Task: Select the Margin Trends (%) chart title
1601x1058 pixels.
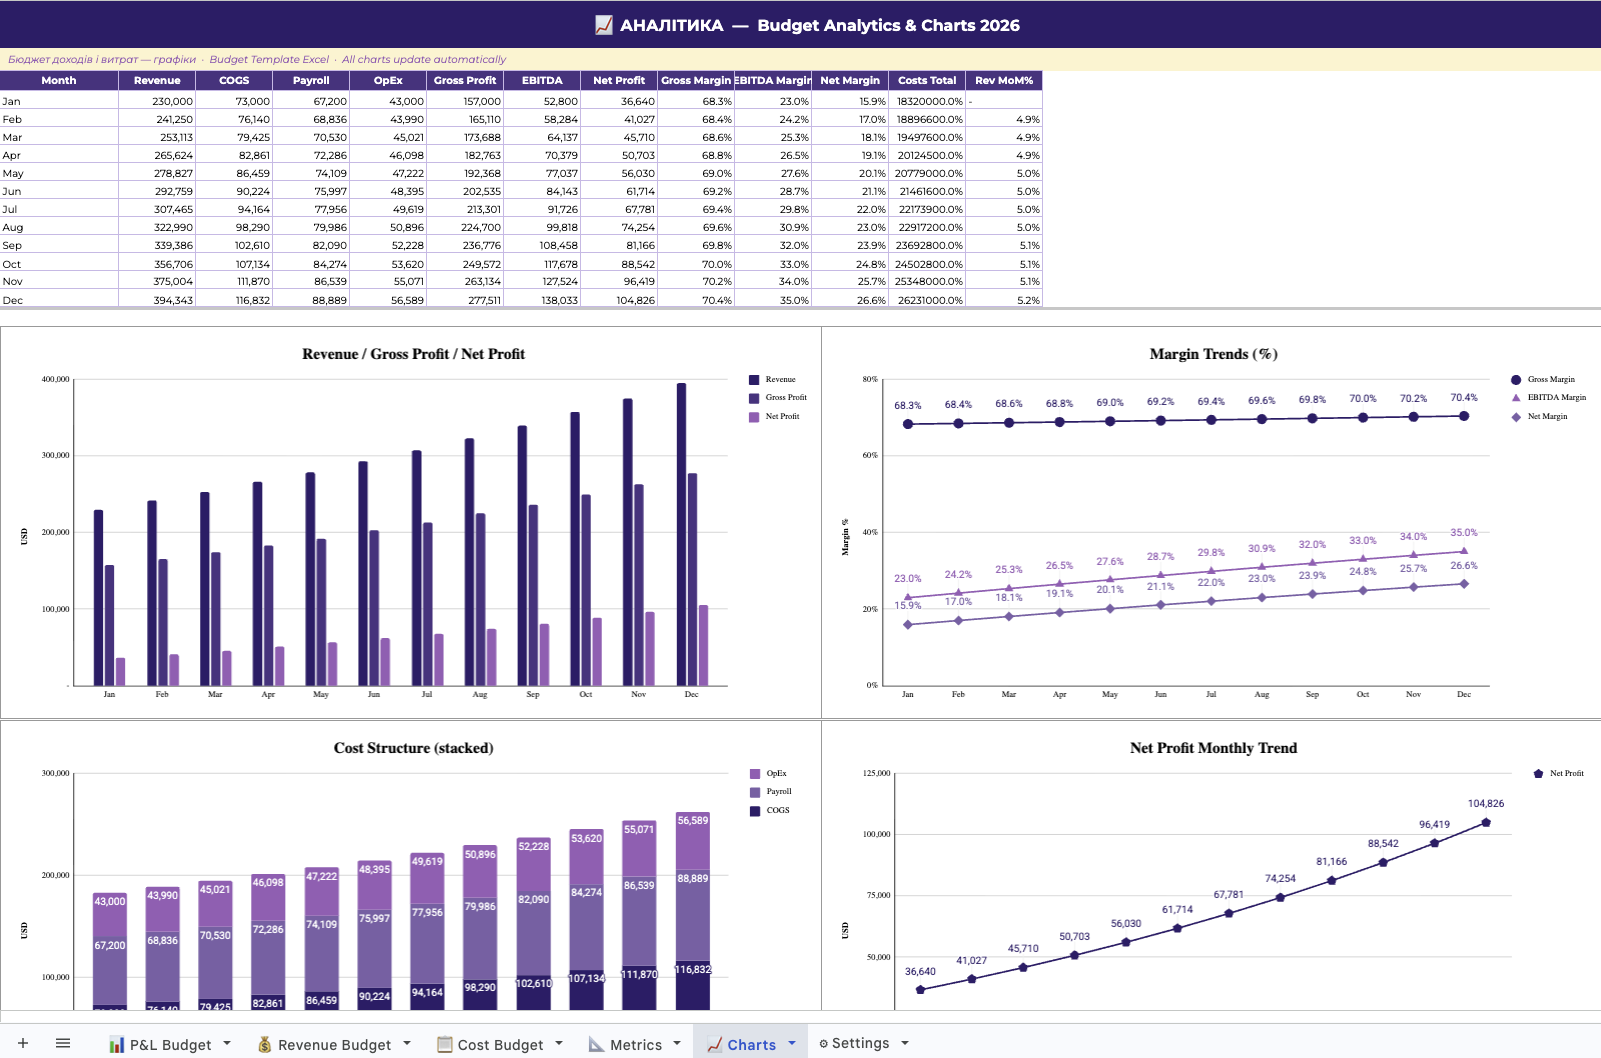Action: (1213, 354)
